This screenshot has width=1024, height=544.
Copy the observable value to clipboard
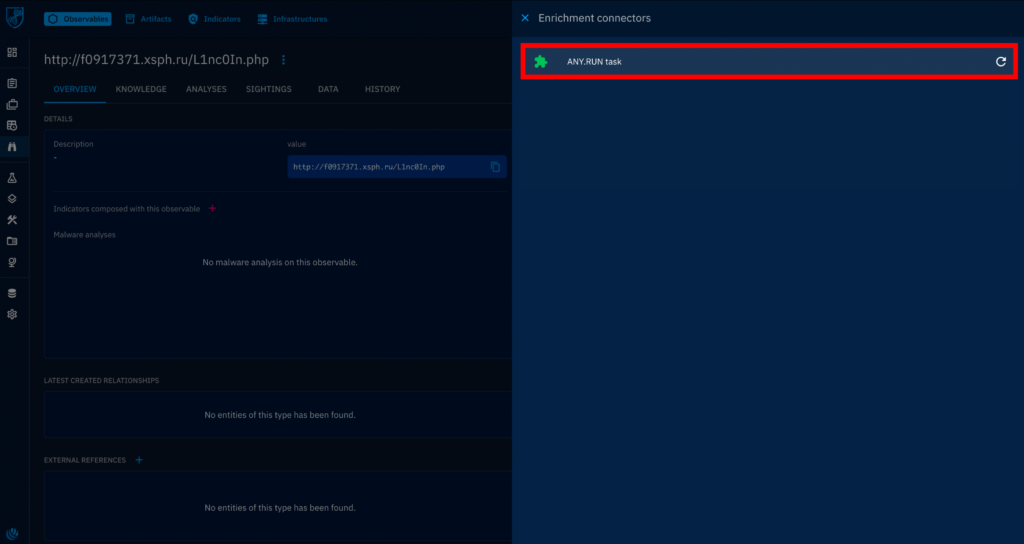(495, 167)
